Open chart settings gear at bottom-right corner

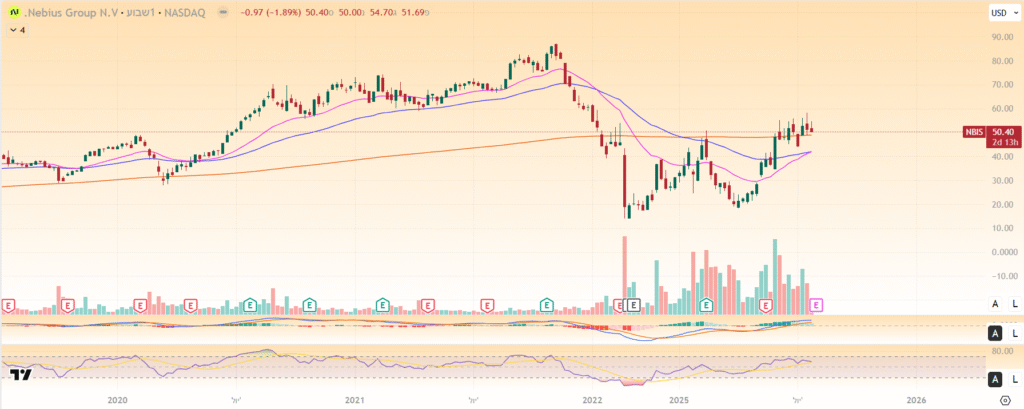click(x=1006, y=399)
